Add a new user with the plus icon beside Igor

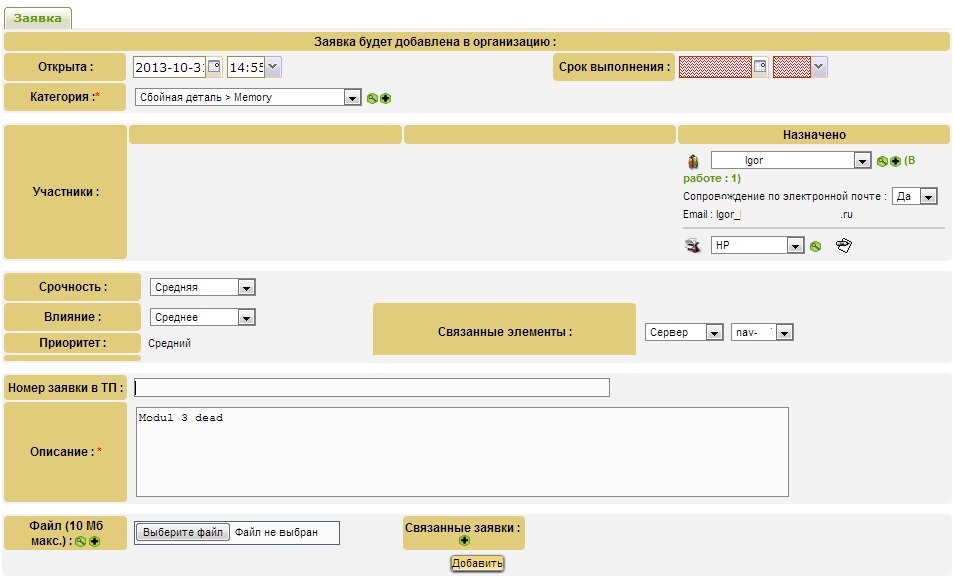(x=895, y=161)
